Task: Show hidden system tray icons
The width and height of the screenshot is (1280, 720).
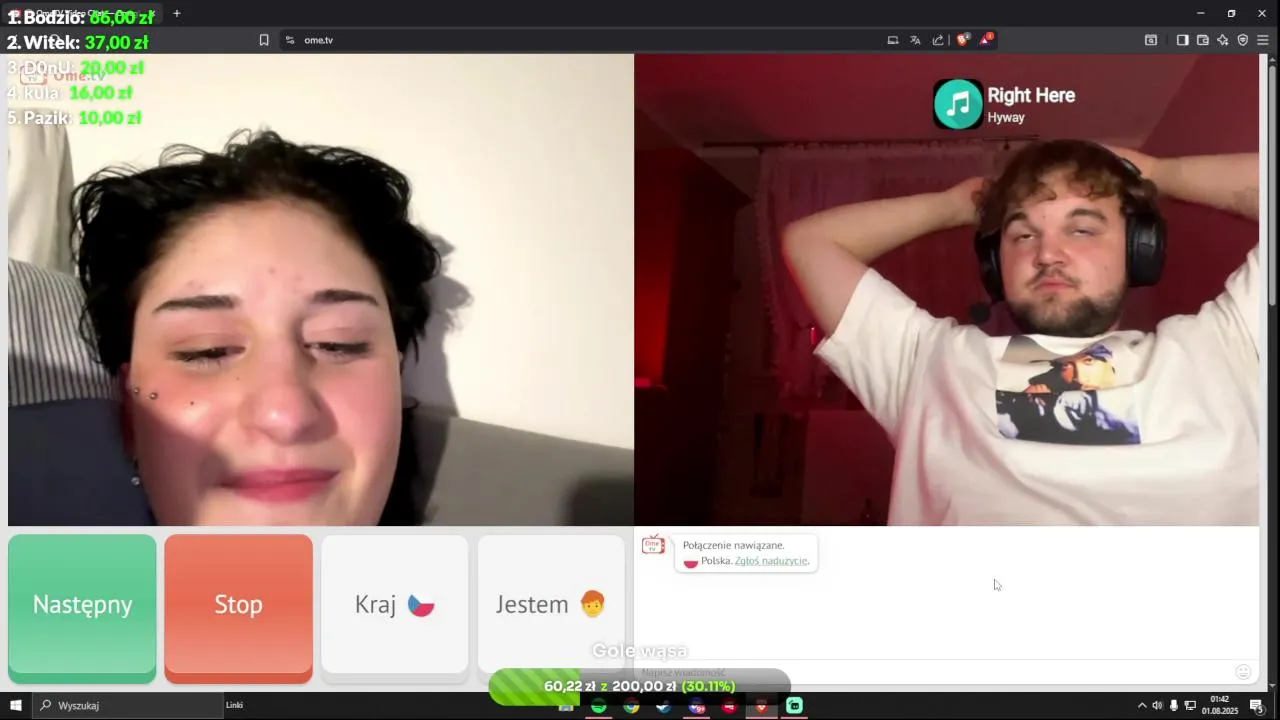Action: pos(1142,706)
